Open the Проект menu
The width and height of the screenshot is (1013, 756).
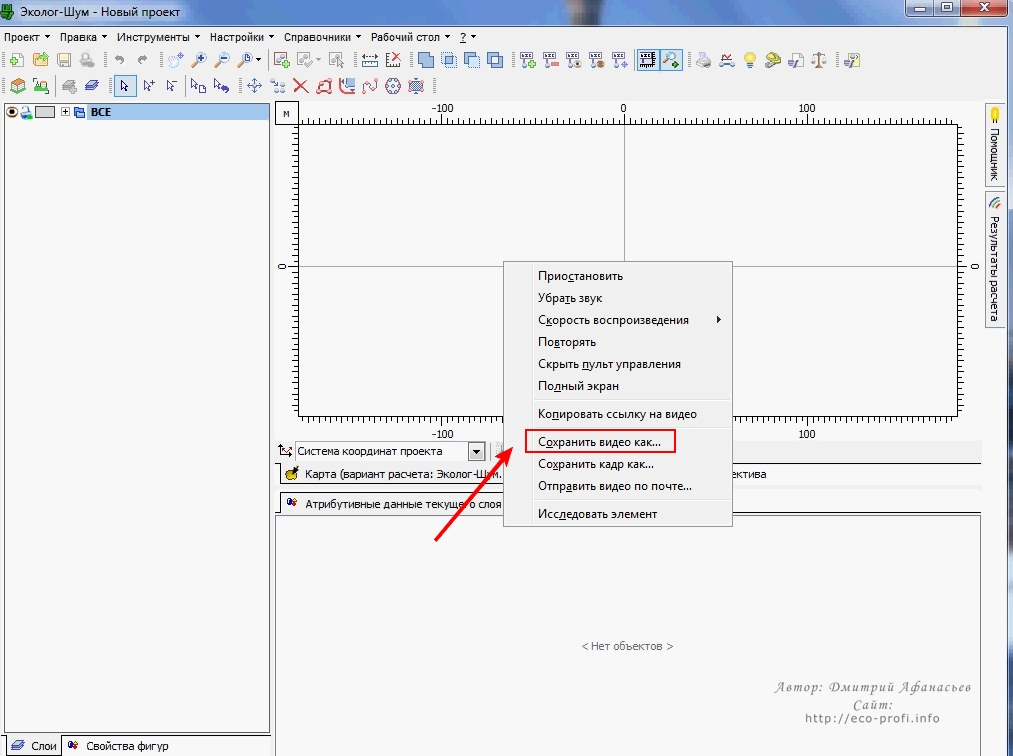click(26, 37)
